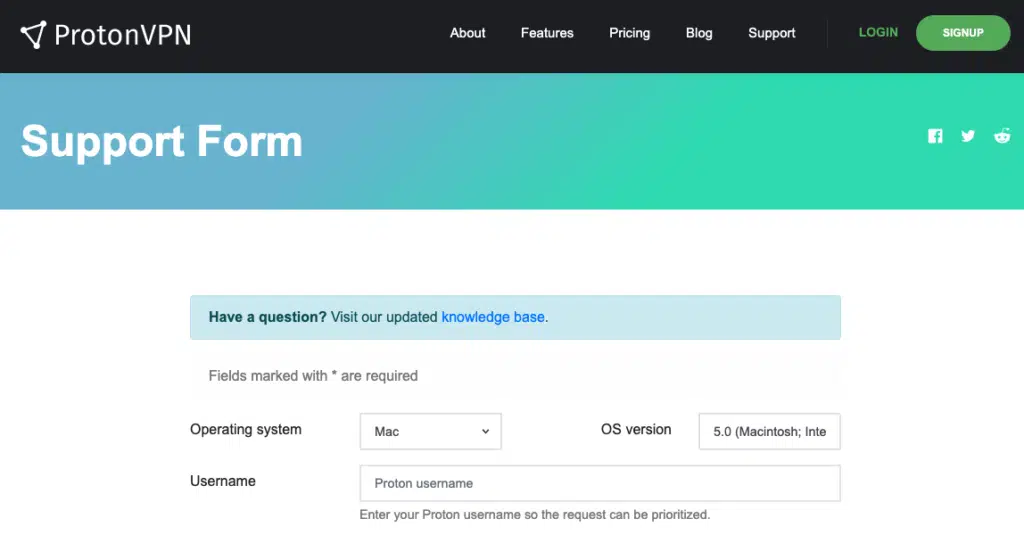Select the 'Support Form' heading text
1024x535 pixels.
(162, 142)
